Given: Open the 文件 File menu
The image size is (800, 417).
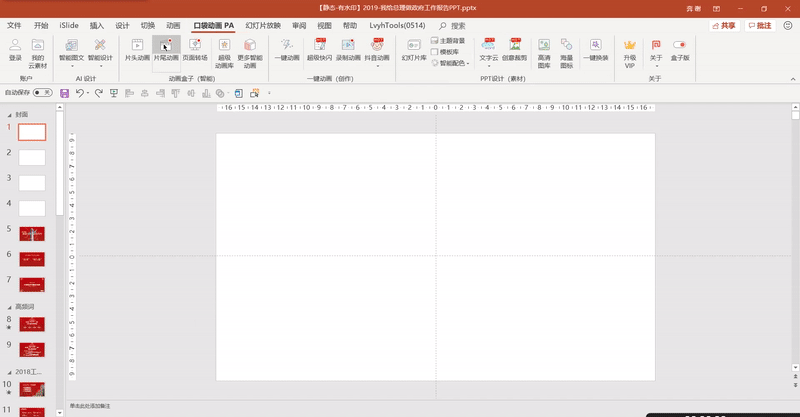Looking at the screenshot, I should (14, 25).
